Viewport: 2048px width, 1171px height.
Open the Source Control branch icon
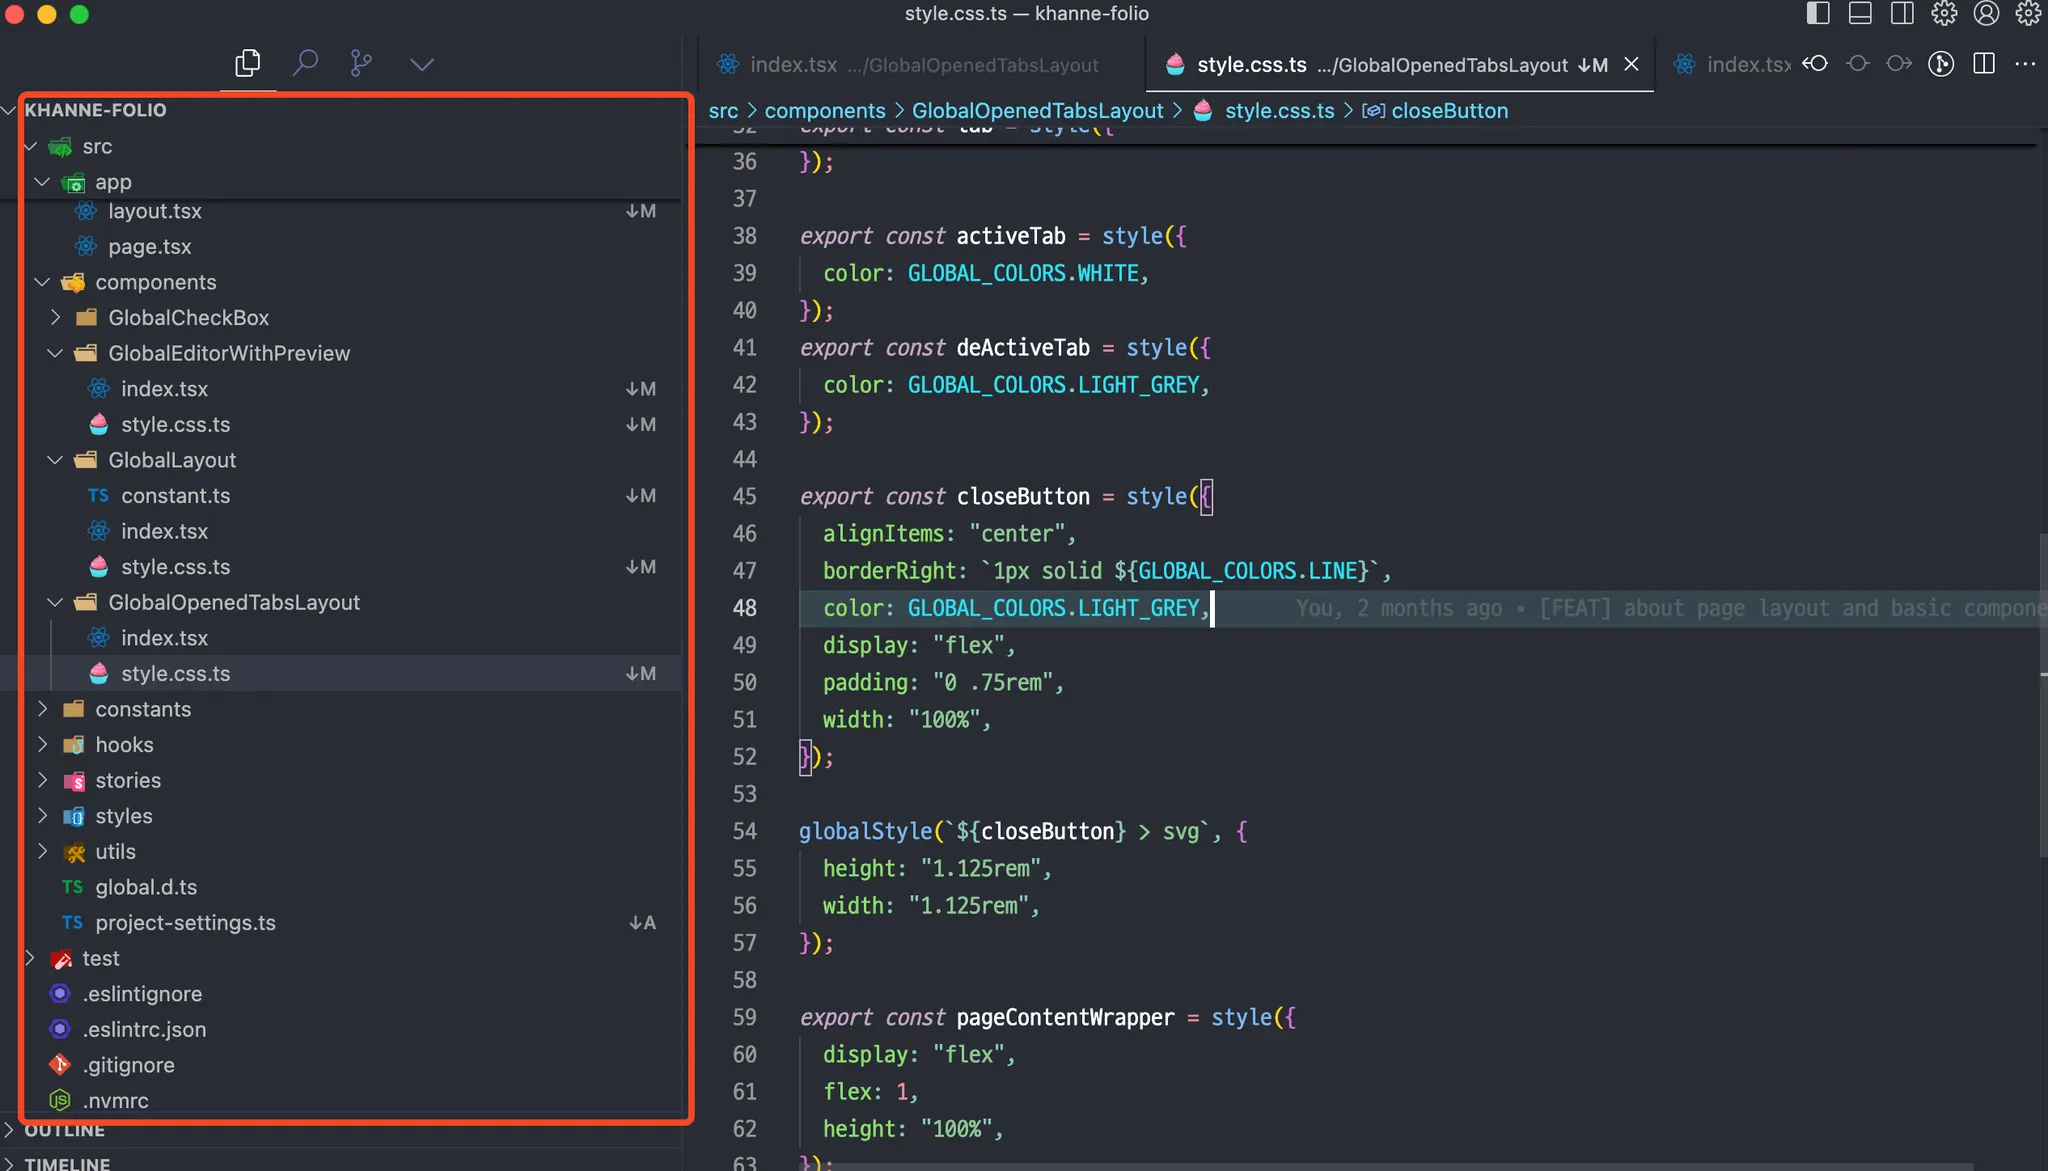pos(361,63)
